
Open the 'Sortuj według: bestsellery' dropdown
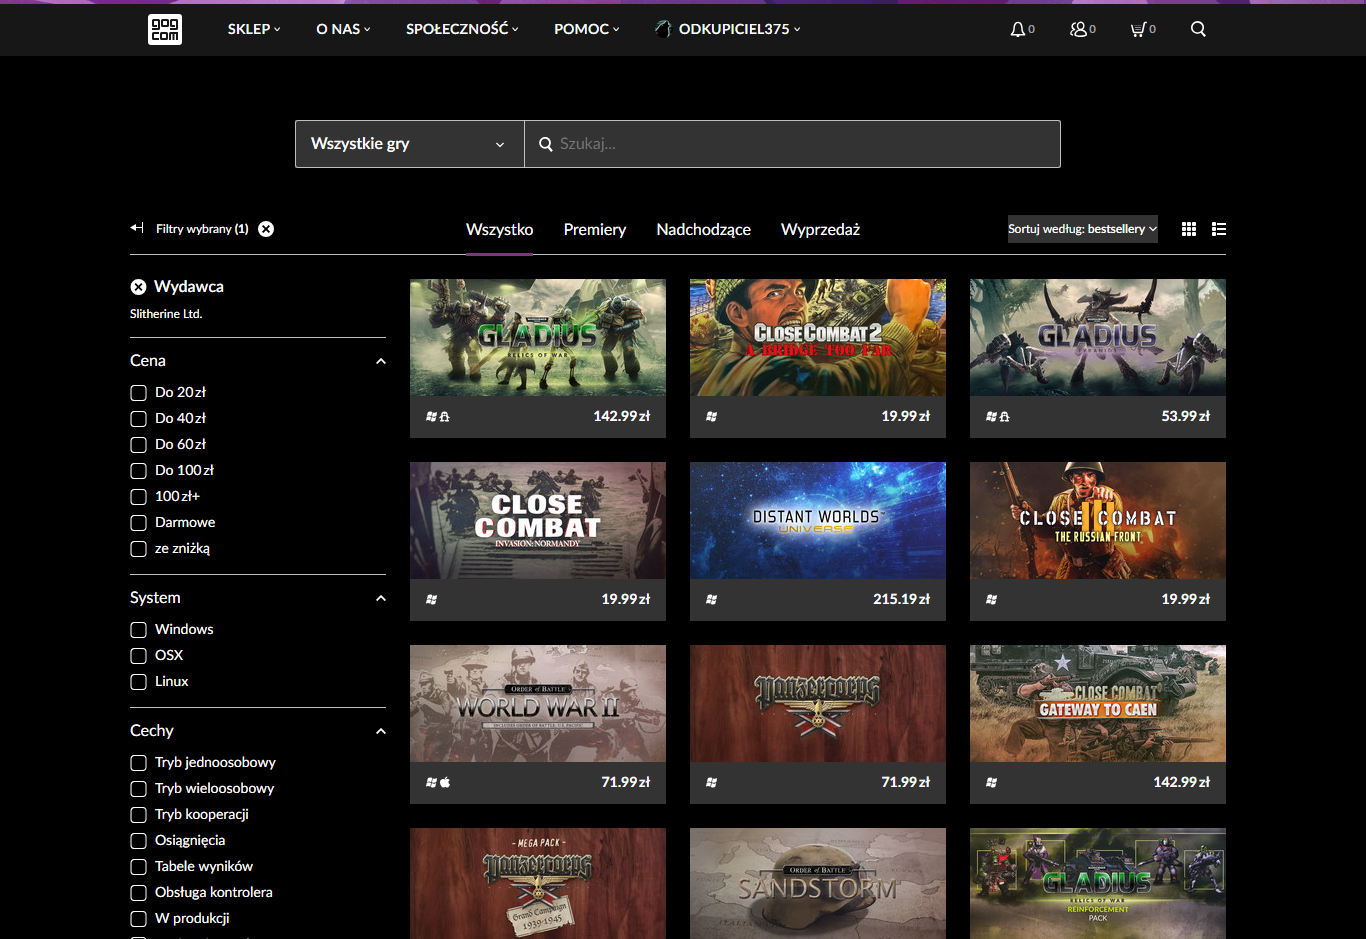coord(1082,229)
